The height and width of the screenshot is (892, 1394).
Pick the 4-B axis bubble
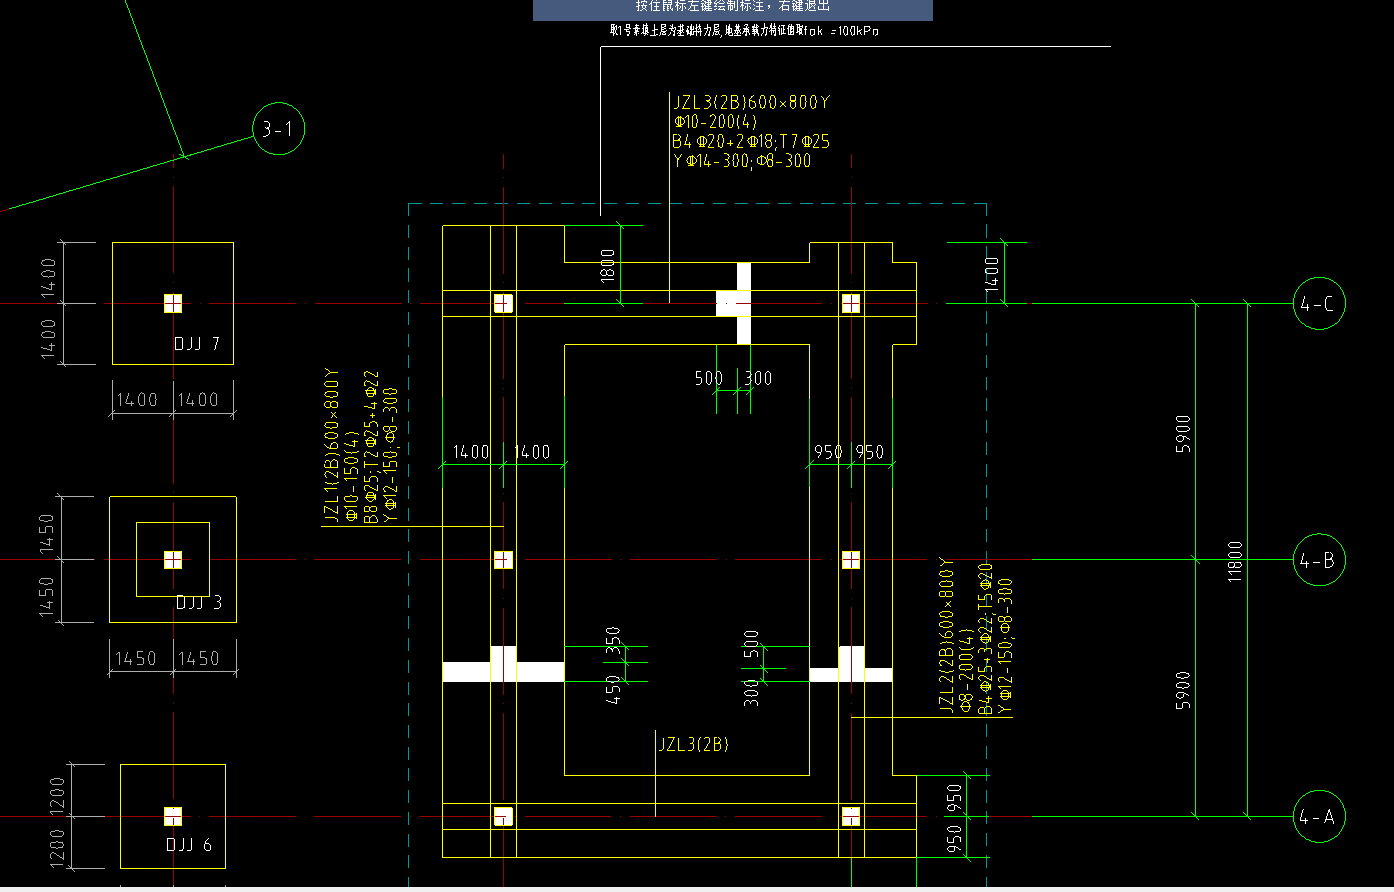(1319, 560)
